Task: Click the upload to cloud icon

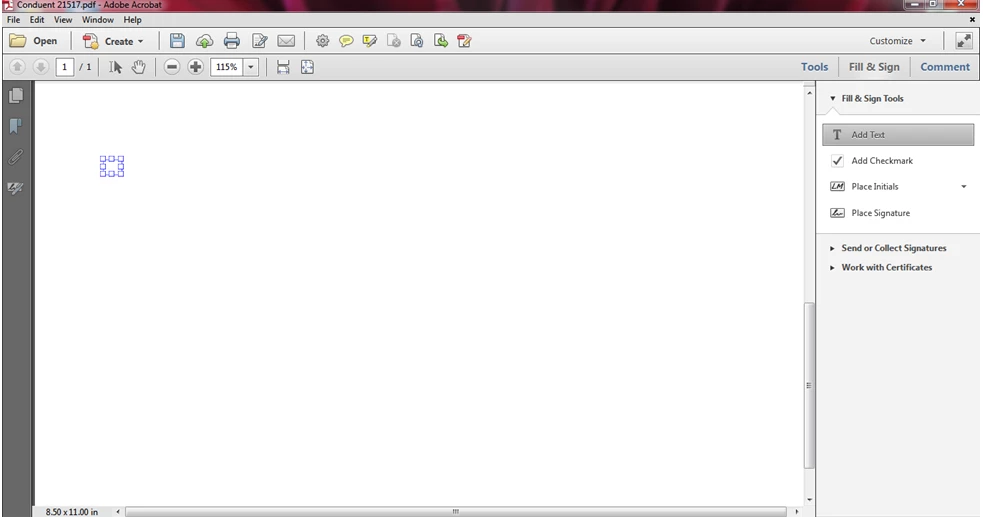Action: pos(204,41)
